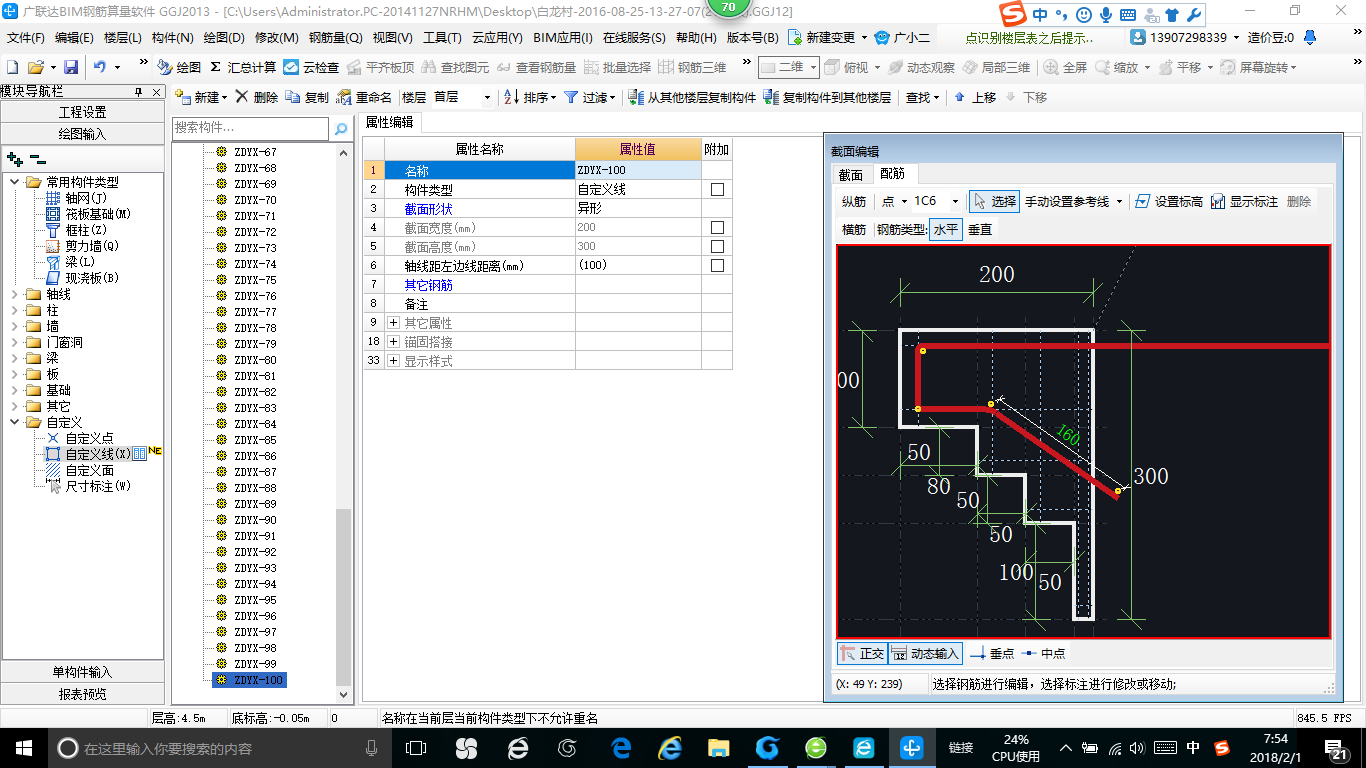Click the 全屏 fullscreen tool

(1066, 67)
